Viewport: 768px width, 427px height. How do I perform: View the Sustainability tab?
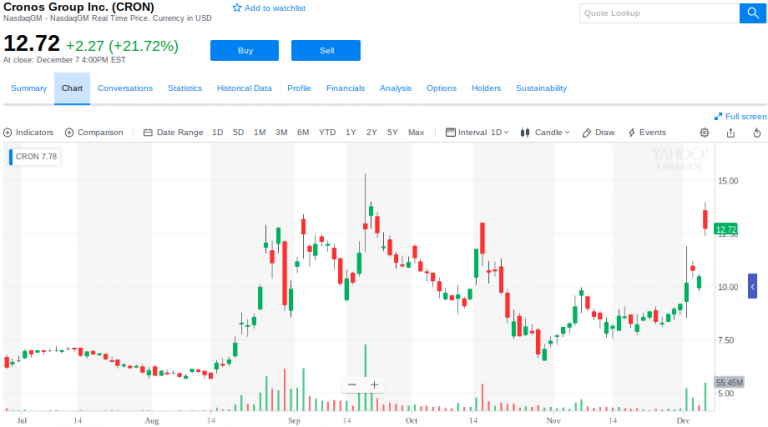click(x=541, y=88)
